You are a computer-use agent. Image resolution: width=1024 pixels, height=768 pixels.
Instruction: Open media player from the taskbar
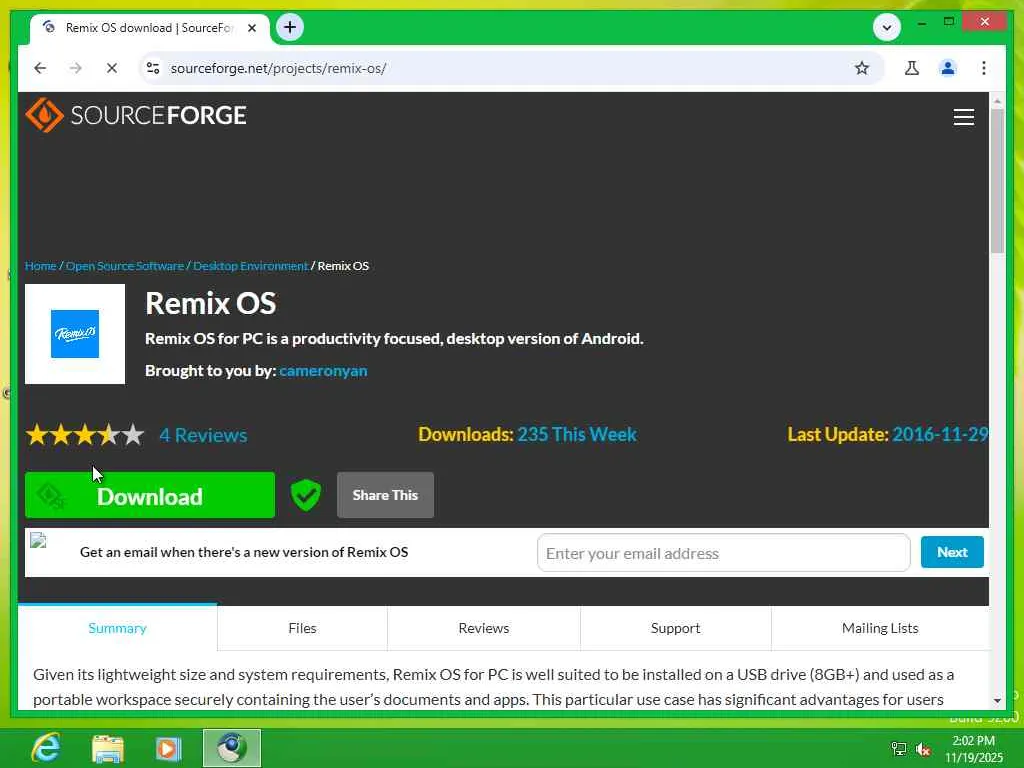click(168, 748)
